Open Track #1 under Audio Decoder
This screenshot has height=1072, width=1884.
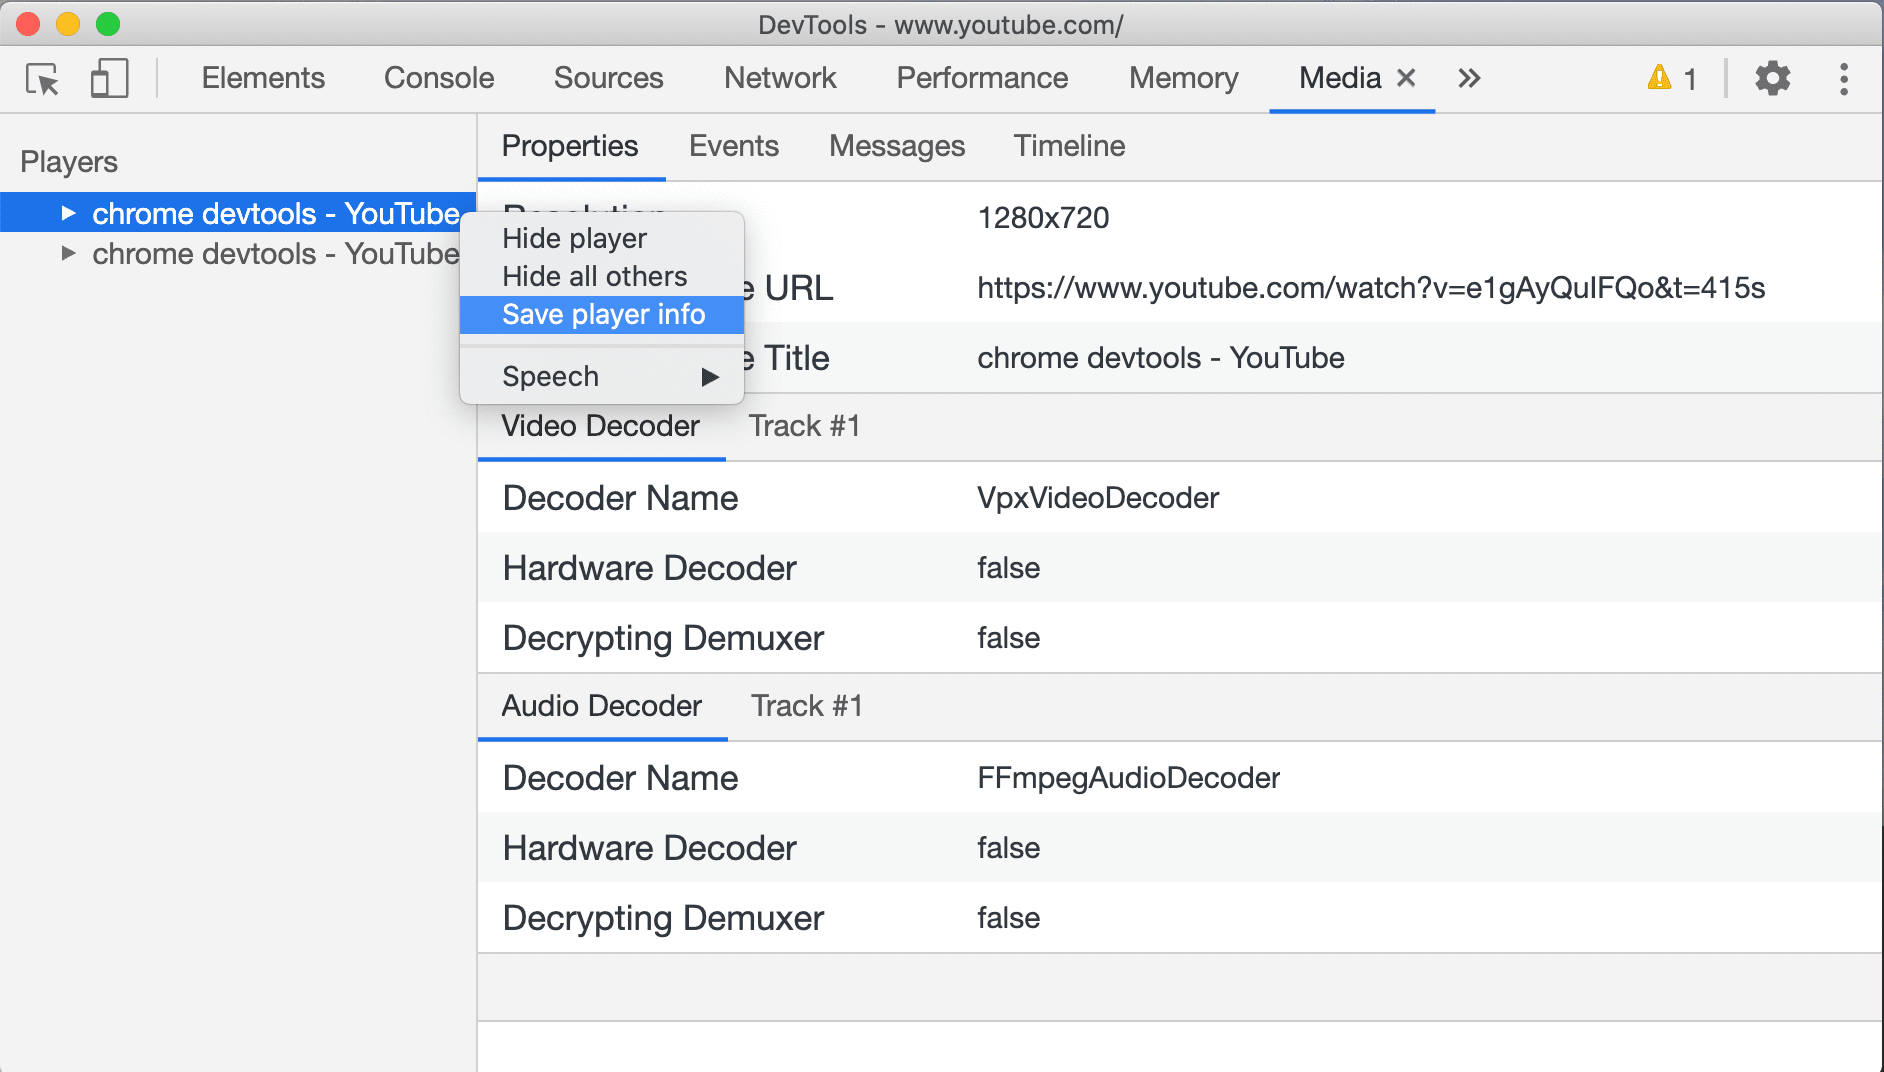(x=806, y=706)
